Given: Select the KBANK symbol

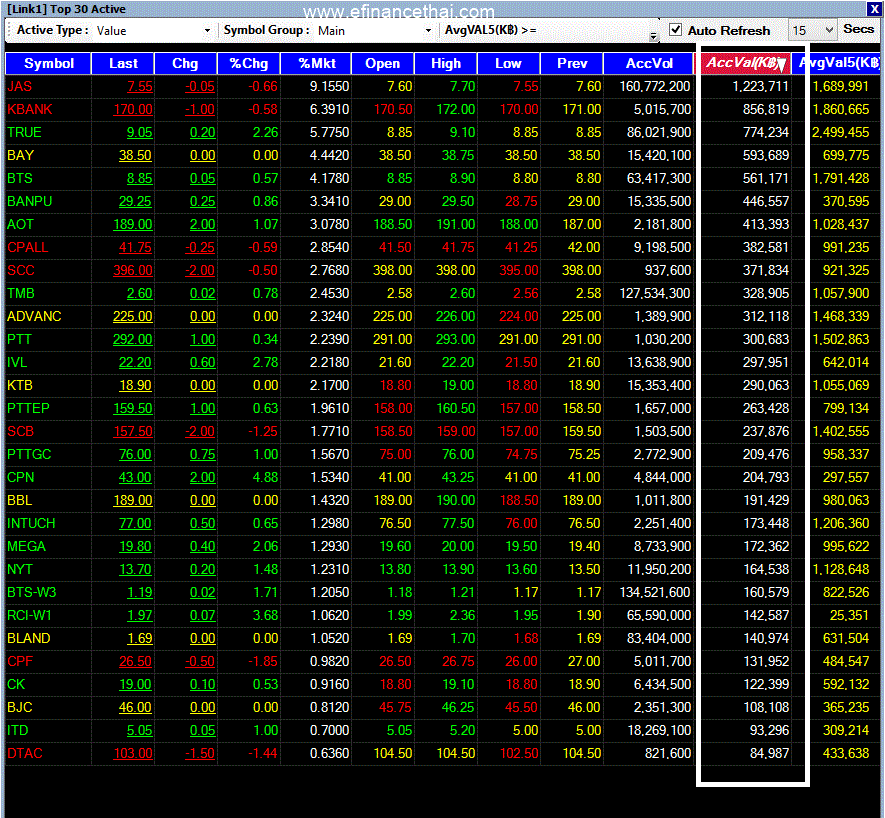Looking at the screenshot, I should (x=29, y=110).
